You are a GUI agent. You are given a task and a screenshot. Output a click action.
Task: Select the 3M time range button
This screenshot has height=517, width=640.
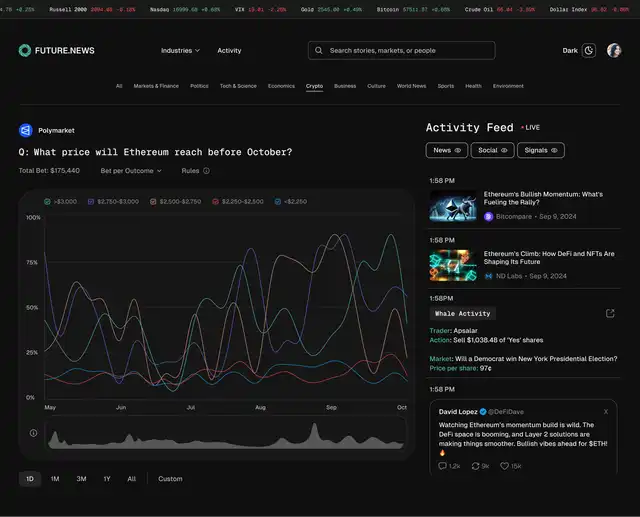pos(81,479)
